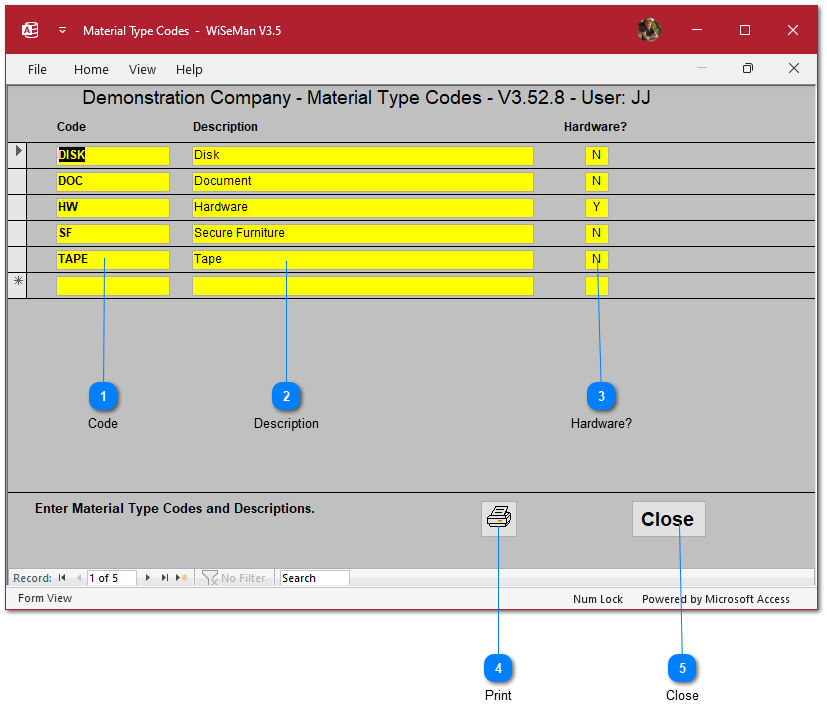Open the File menu
Image resolution: width=827 pixels, height=719 pixels.
click(37, 69)
